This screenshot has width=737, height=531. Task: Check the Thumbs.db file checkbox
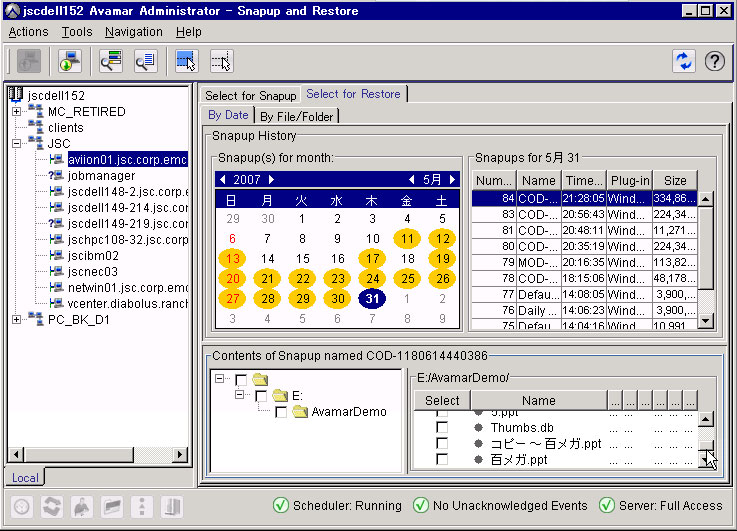(442, 427)
